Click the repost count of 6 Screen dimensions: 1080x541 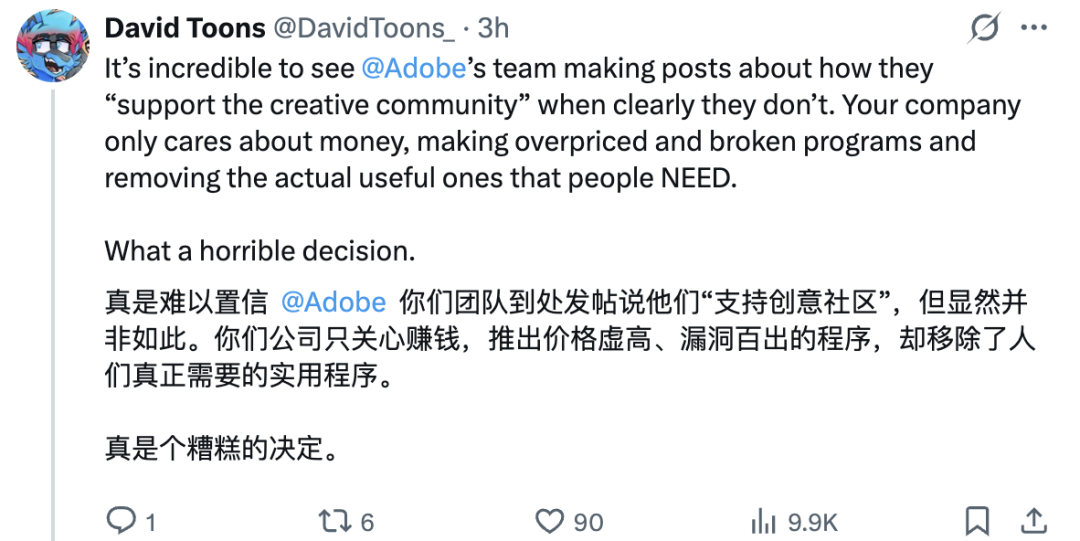(x=367, y=522)
